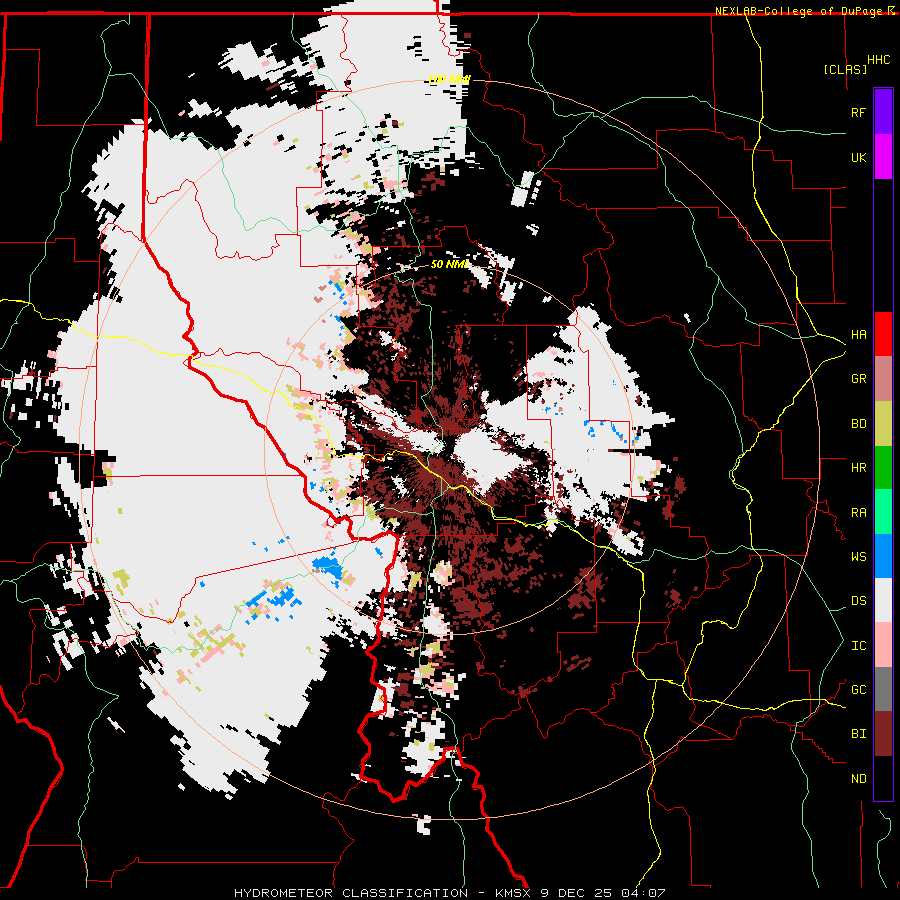Click the UK legend label
The height and width of the screenshot is (900, 900).
coord(858,157)
